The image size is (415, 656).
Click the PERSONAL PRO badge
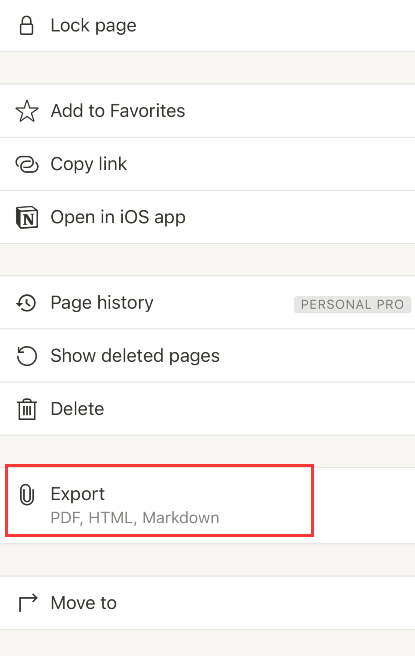[x=352, y=304]
